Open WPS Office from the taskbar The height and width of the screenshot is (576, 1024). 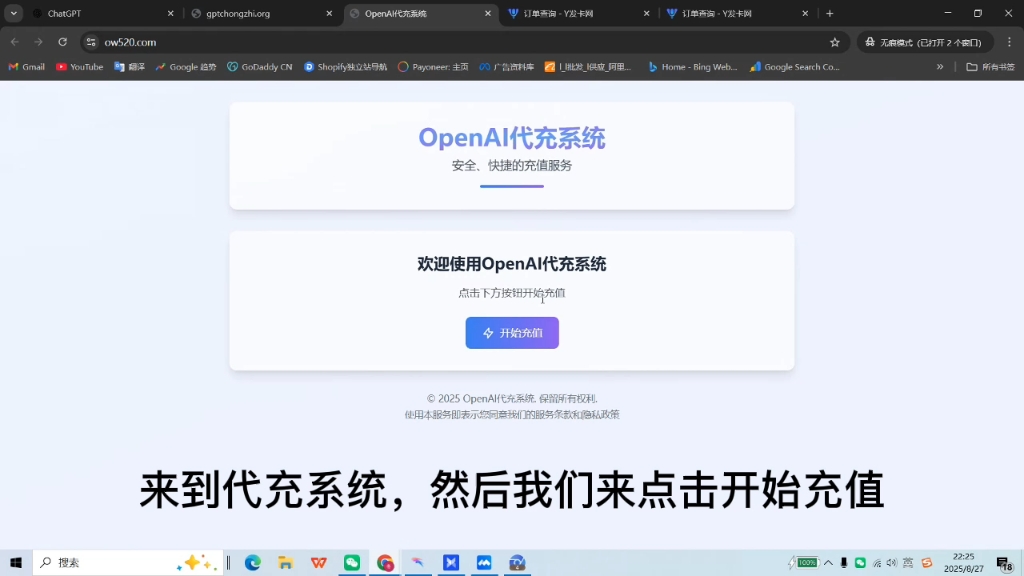click(x=319, y=562)
